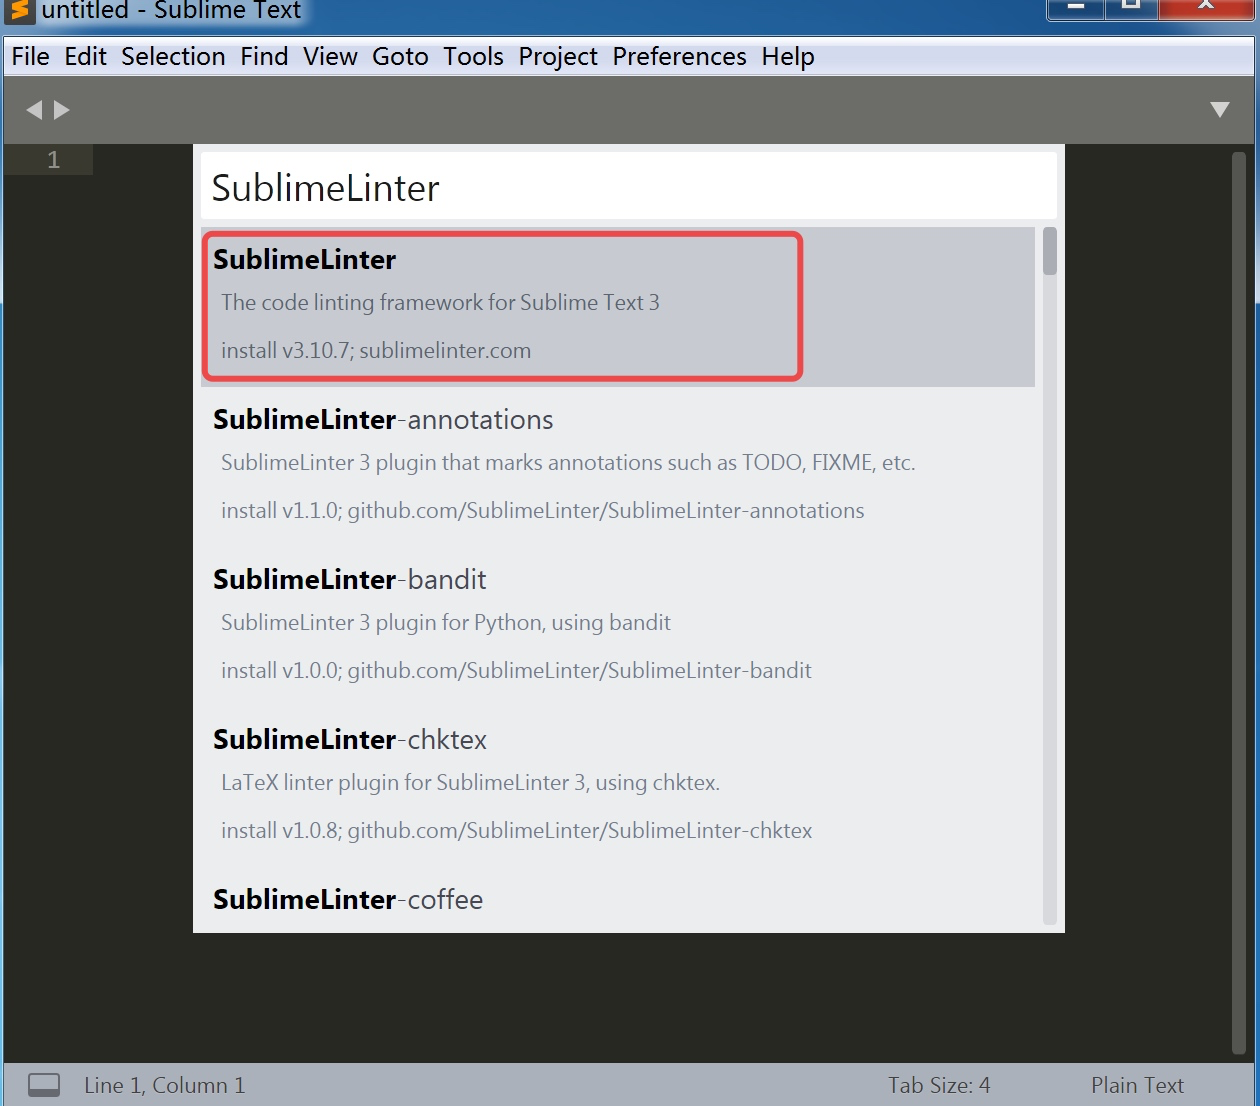Viewport: 1260px width, 1106px height.
Task: Click the previous tab left arrow
Action: tap(34, 110)
